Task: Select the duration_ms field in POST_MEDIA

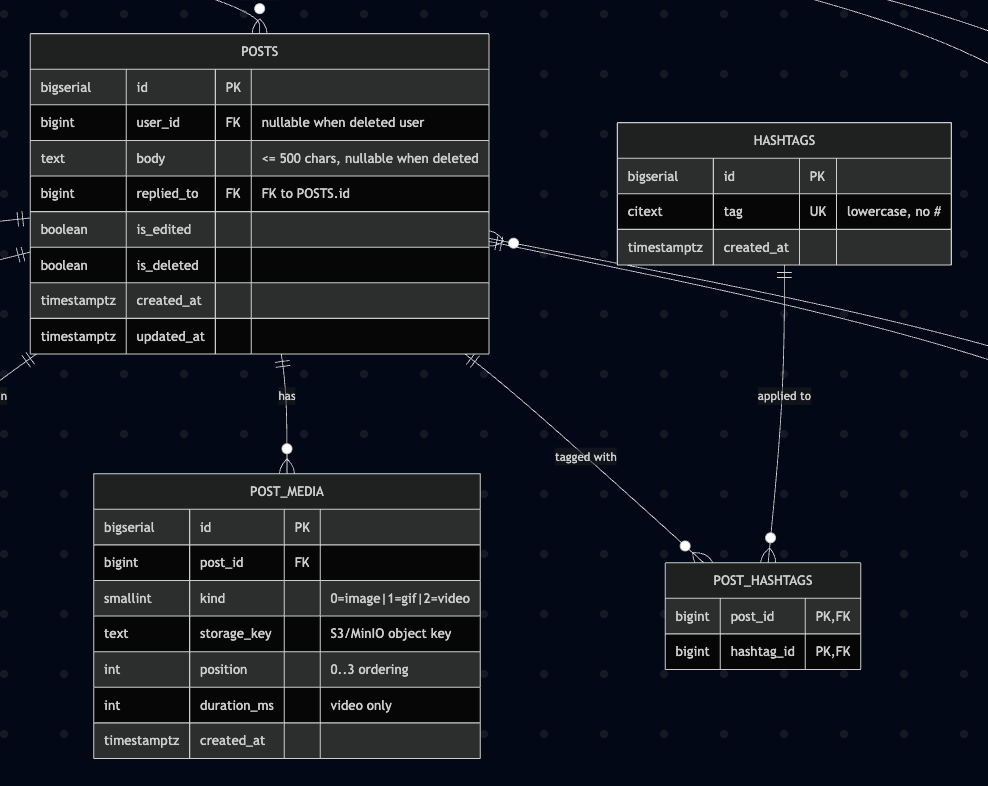Action: tap(237, 705)
